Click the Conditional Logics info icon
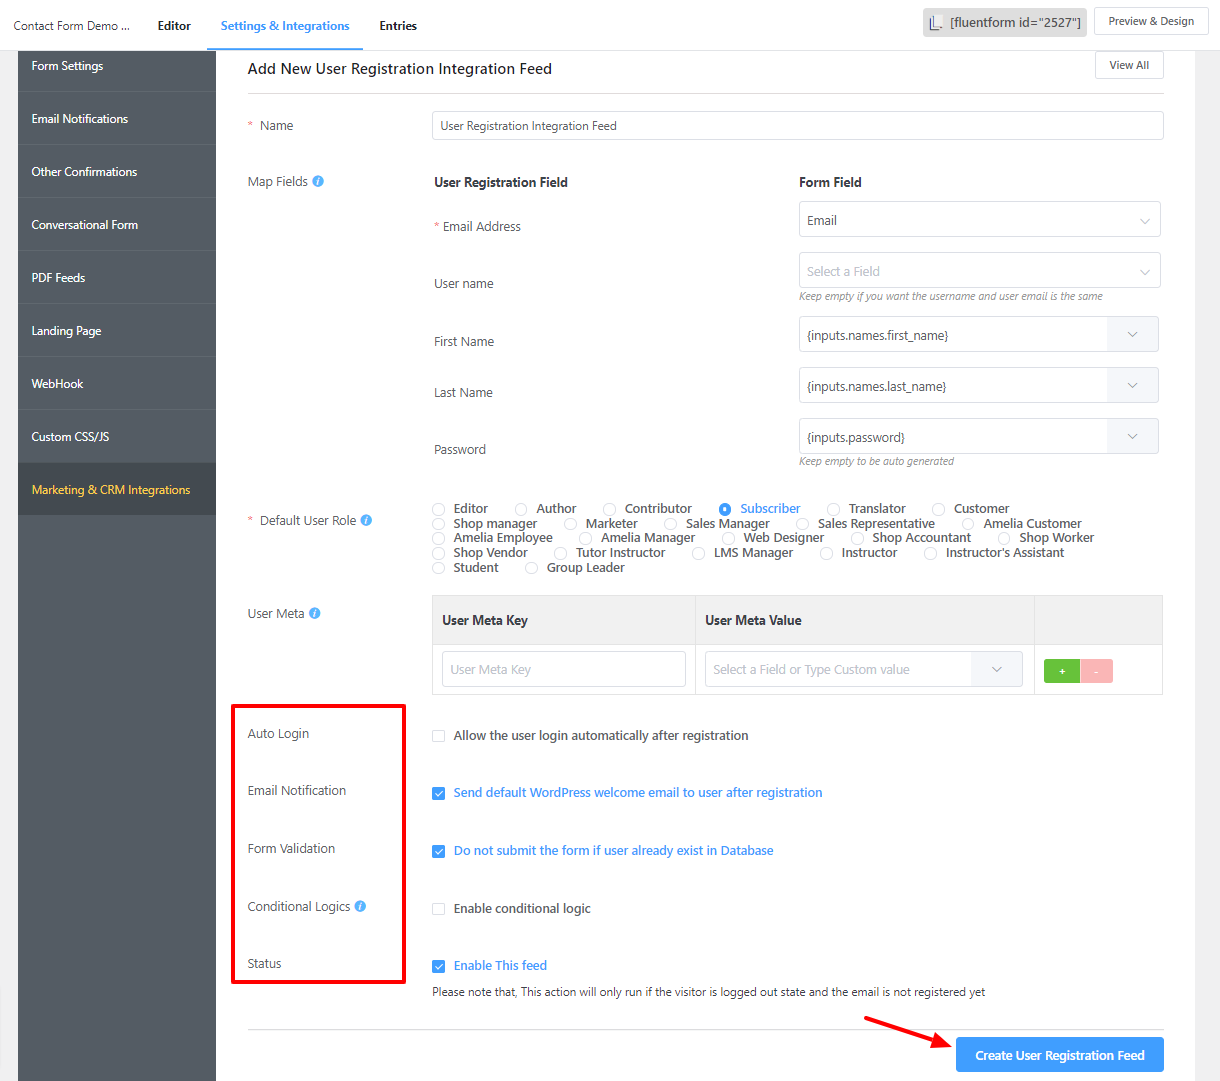1220x1081 pixels. point(360,906)
